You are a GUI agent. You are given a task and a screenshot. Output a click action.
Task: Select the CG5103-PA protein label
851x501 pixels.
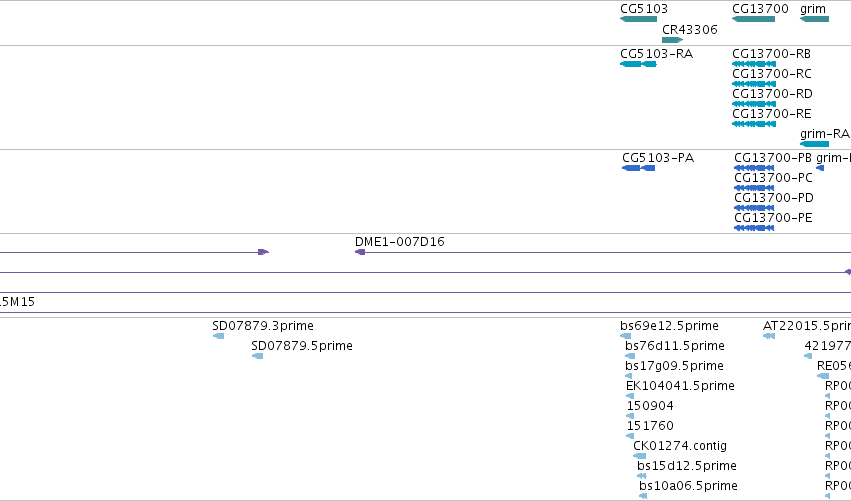(658, 158)
